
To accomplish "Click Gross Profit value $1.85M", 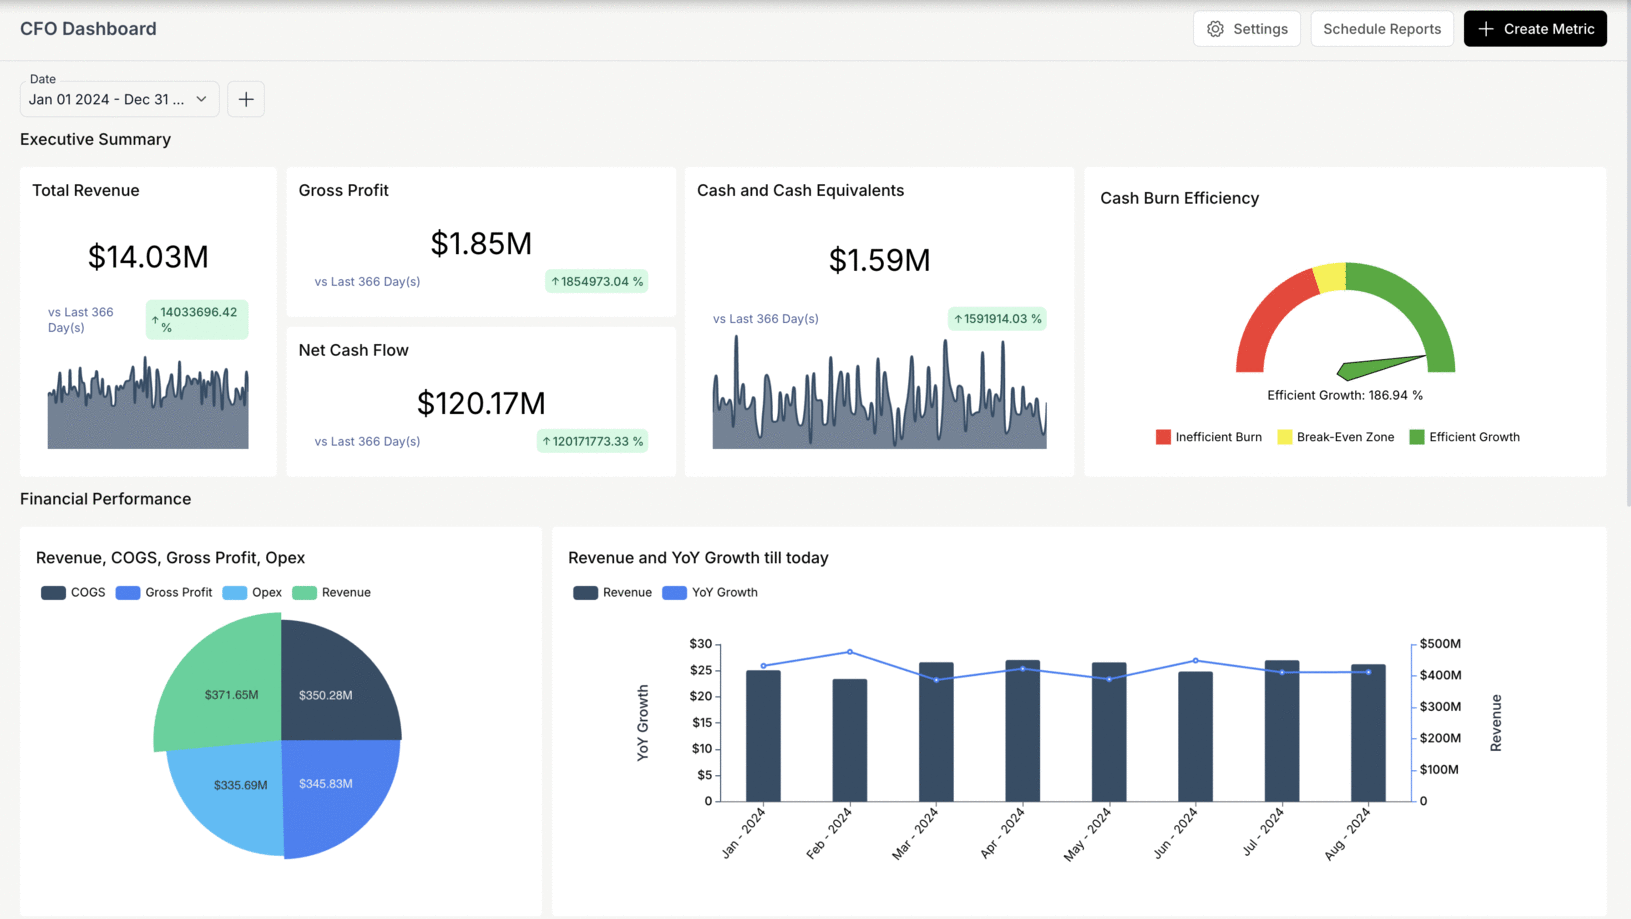I will [x=481, y=243].
